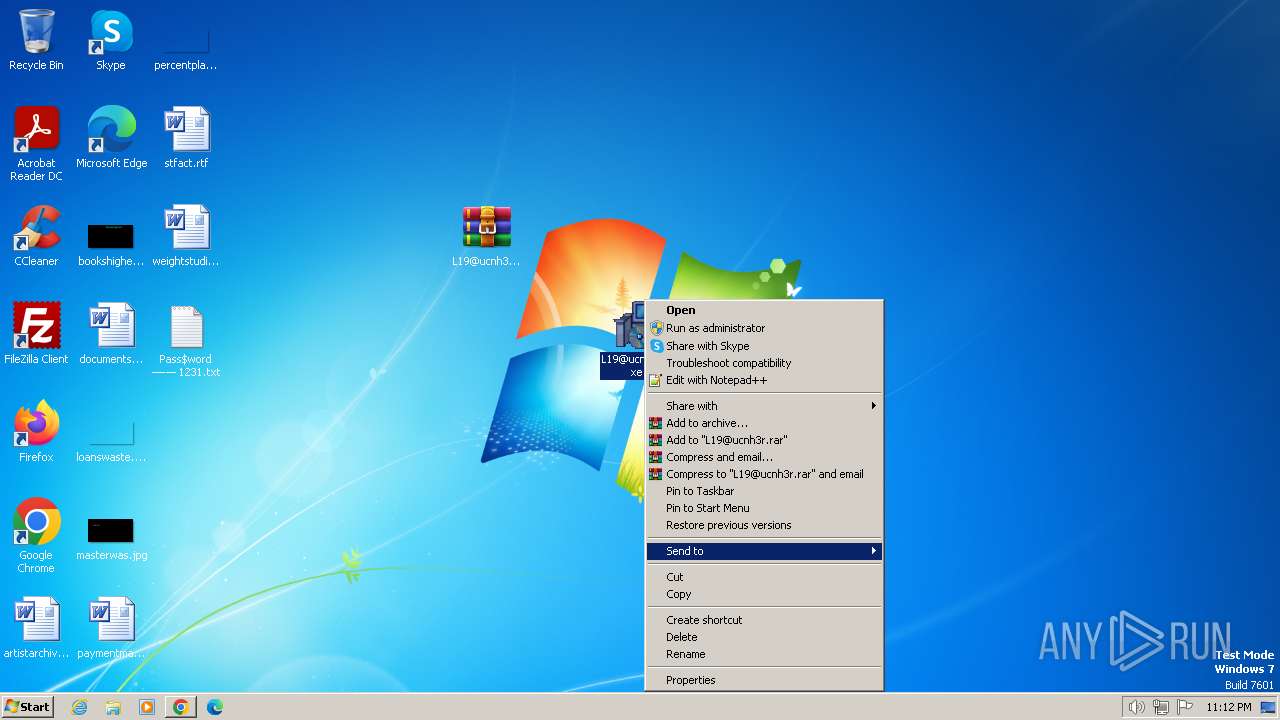Choose Pin to Taskbar
The height and width of the screenshot is (720, 1280).
764,491
